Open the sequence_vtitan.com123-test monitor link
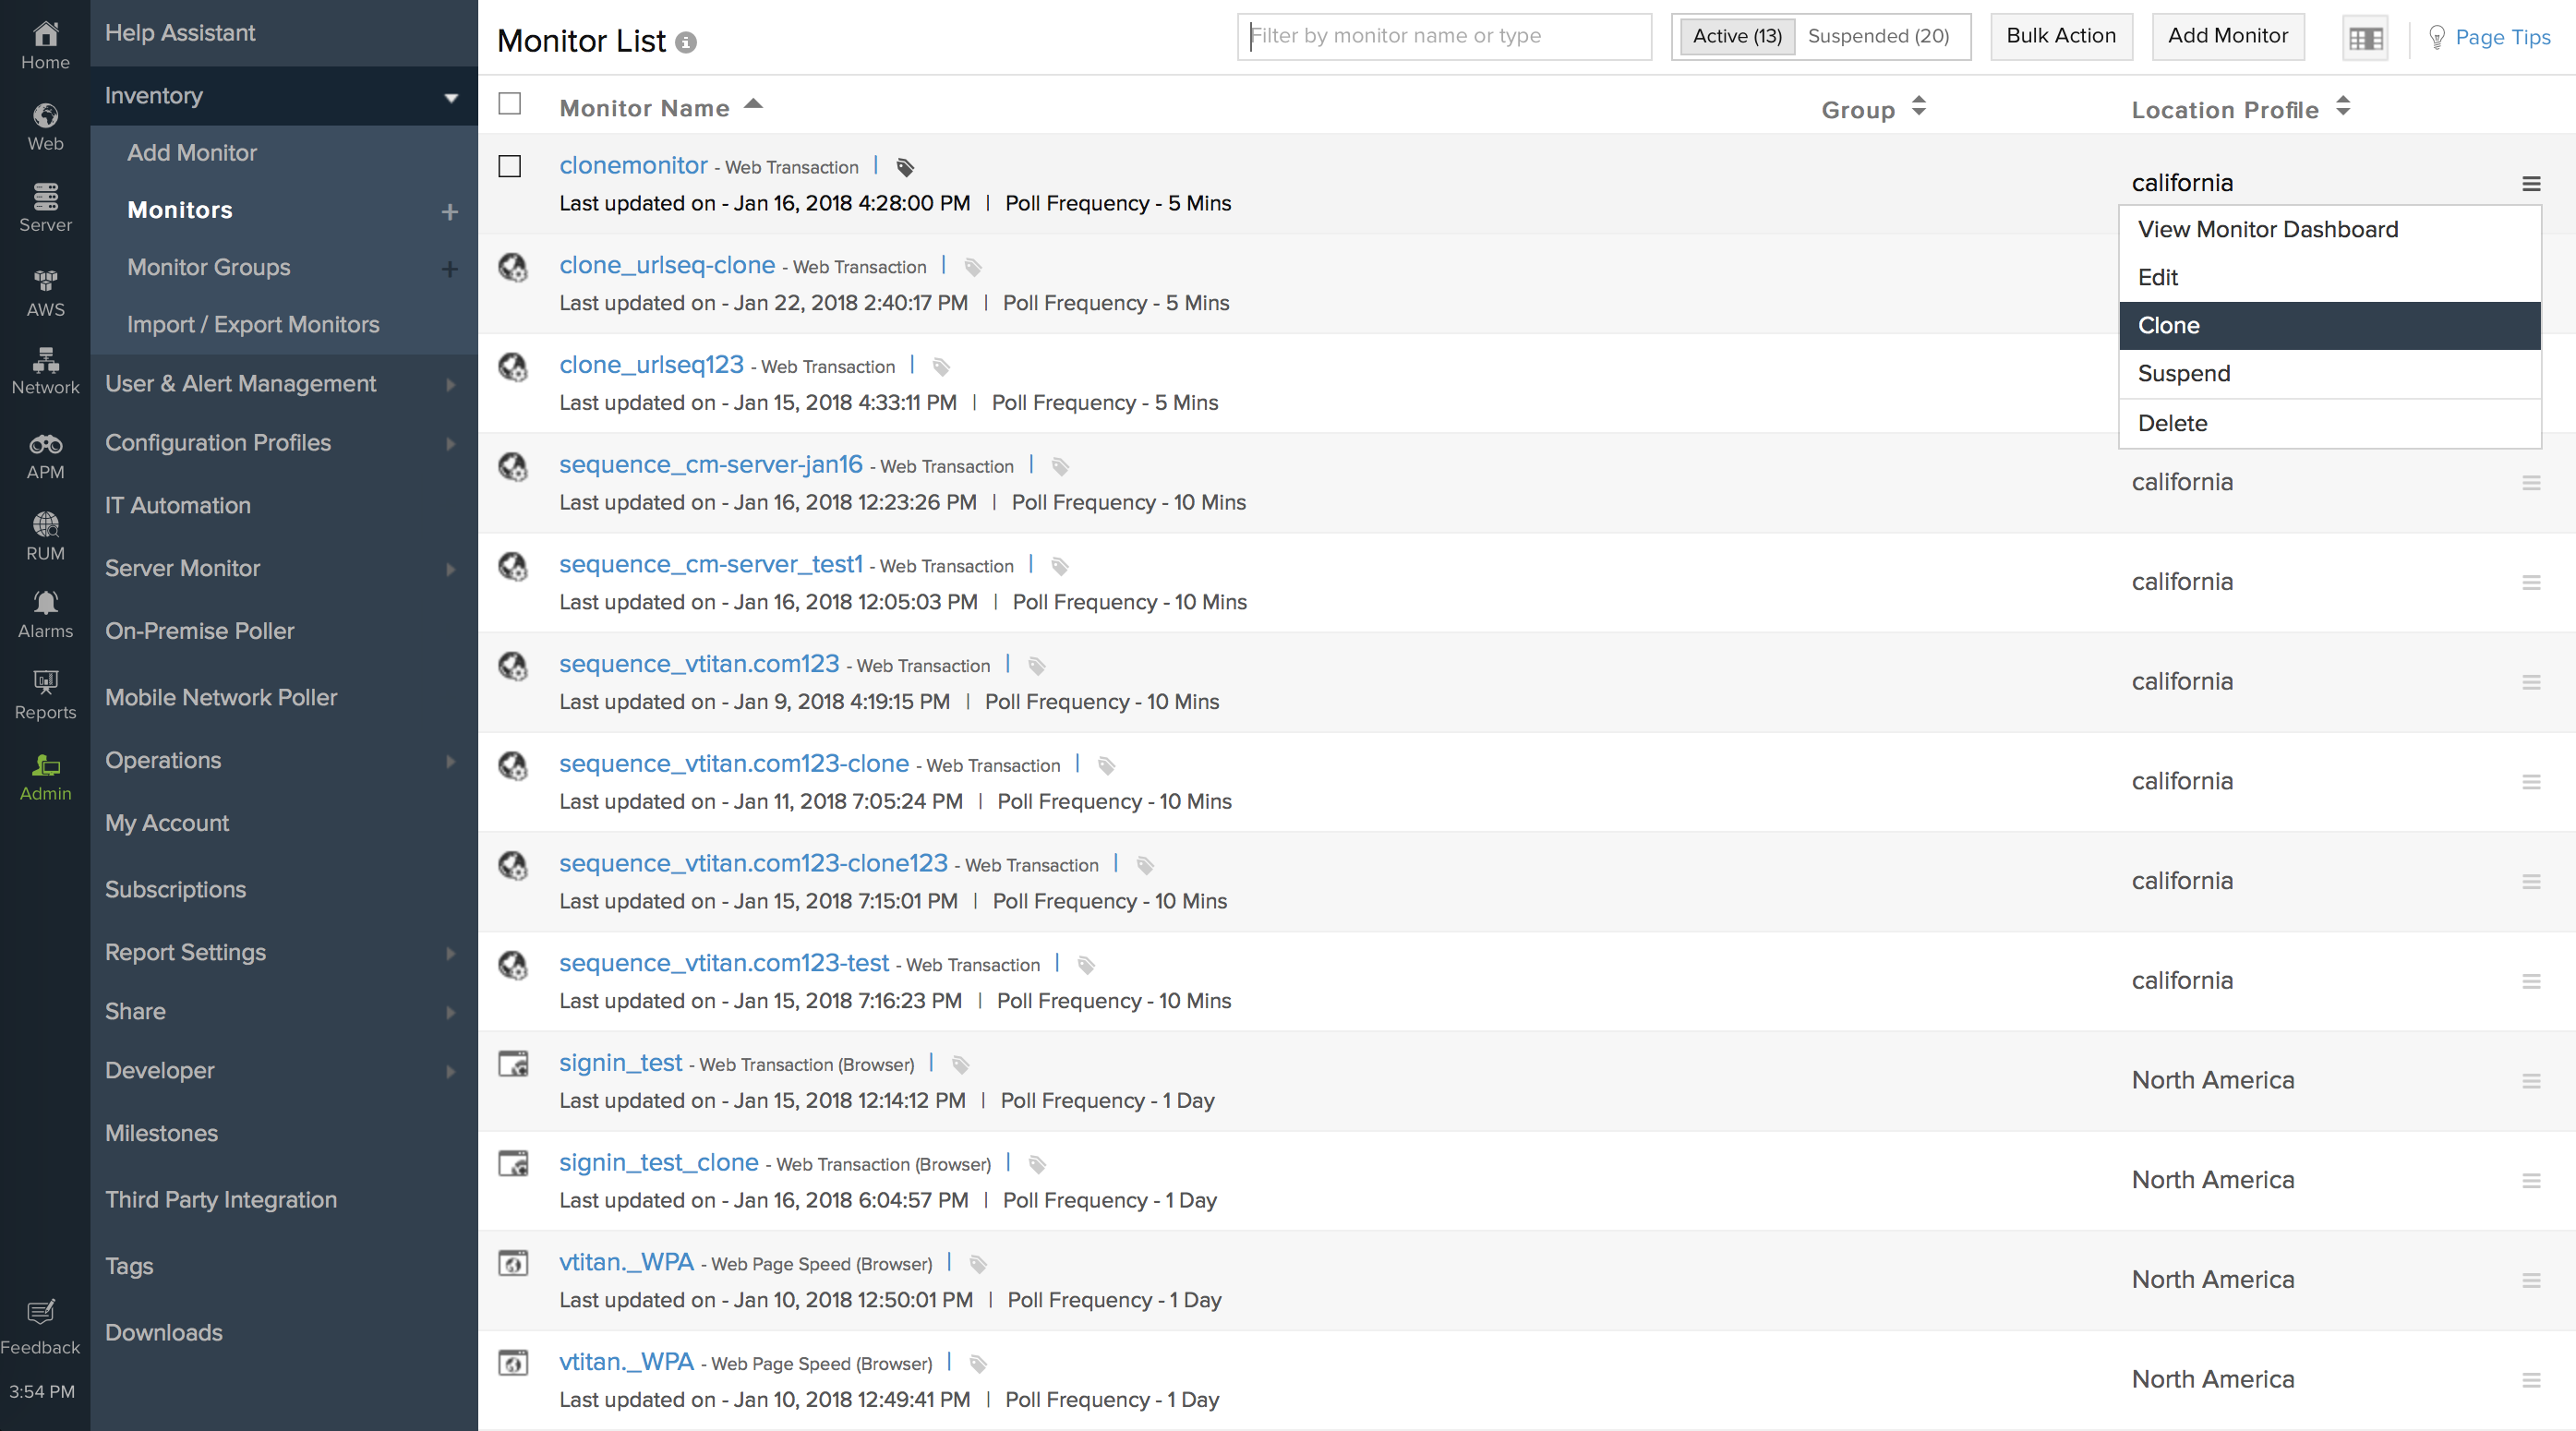Image resolution: width=2576 pixels, height=1431 pixels. click(x=723, y=963)
